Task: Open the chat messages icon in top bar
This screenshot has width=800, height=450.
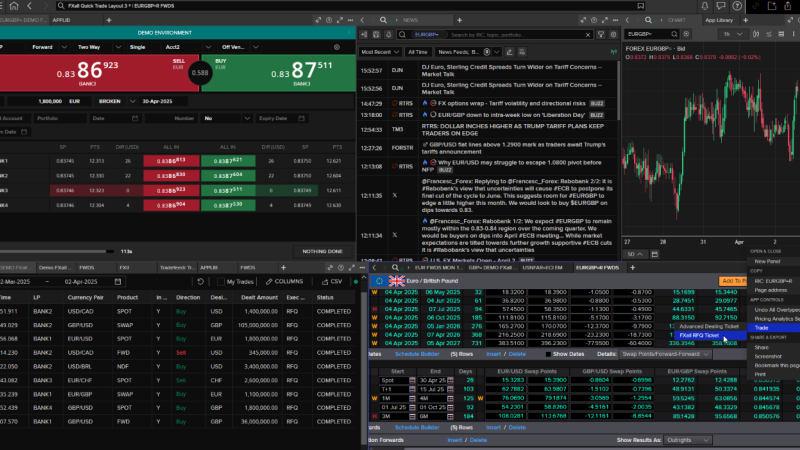Action: [720, 6]
